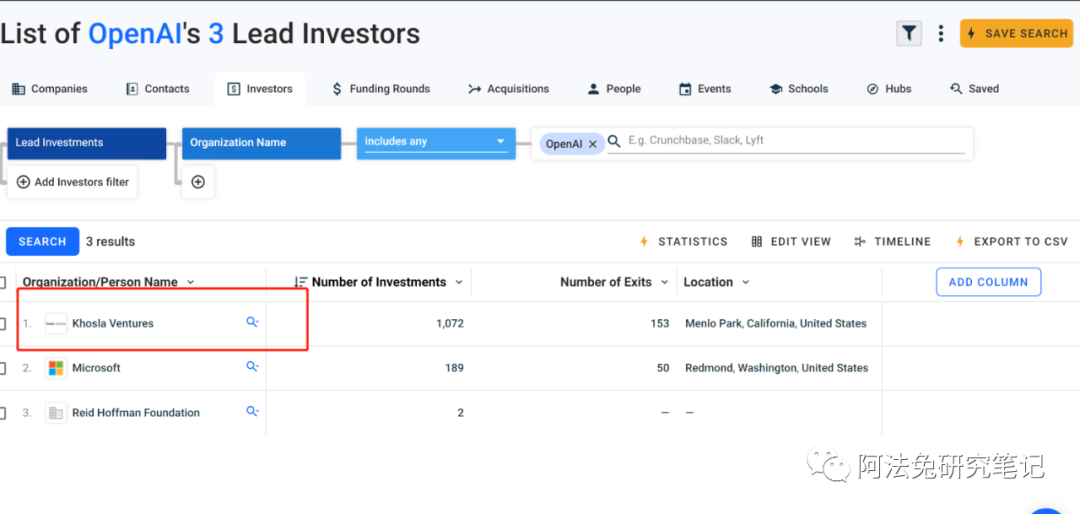The width and height of the screenshot is (1080, 514).
Task: Open the Timeline view
Action: tap(892, 242)
